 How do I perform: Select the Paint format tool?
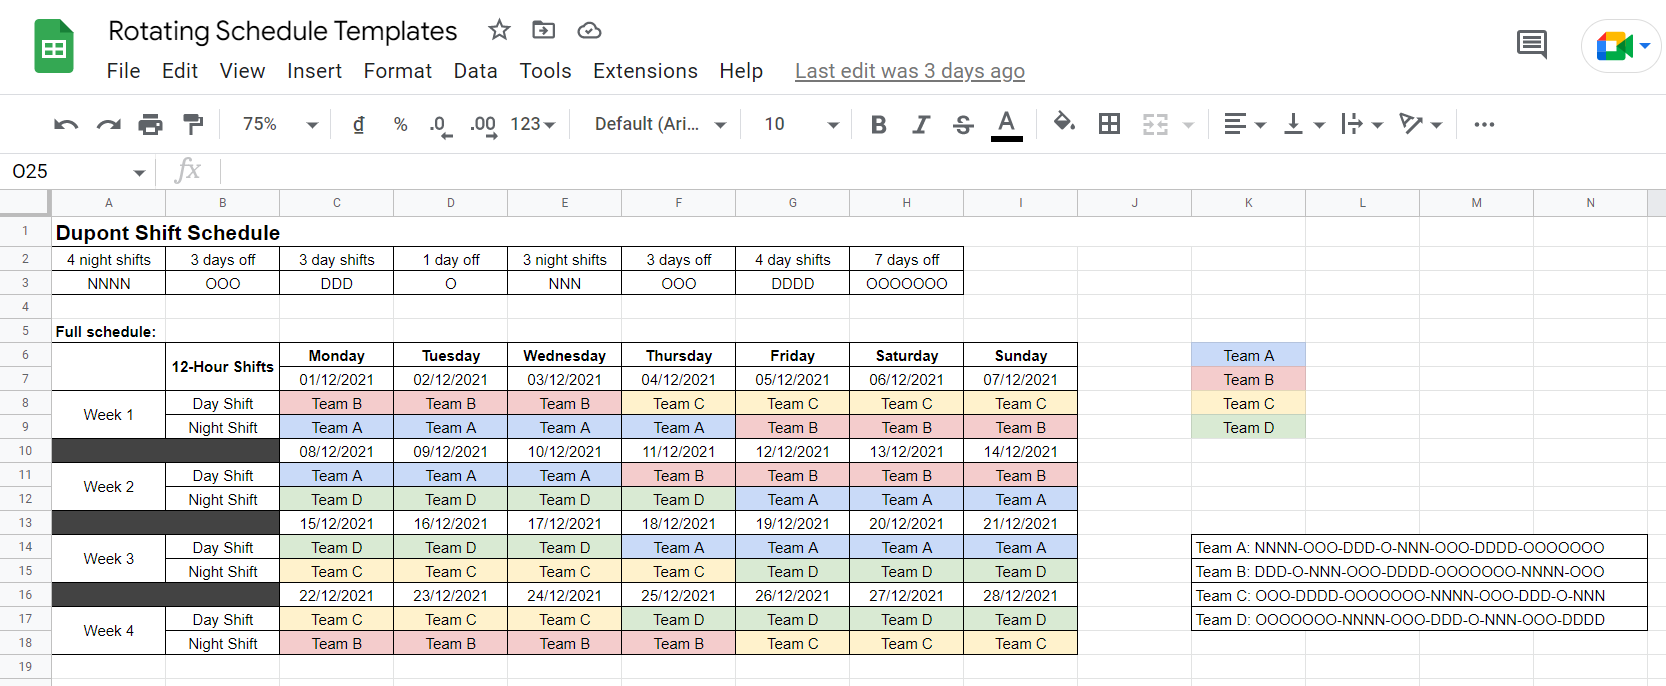pos(192,123)
